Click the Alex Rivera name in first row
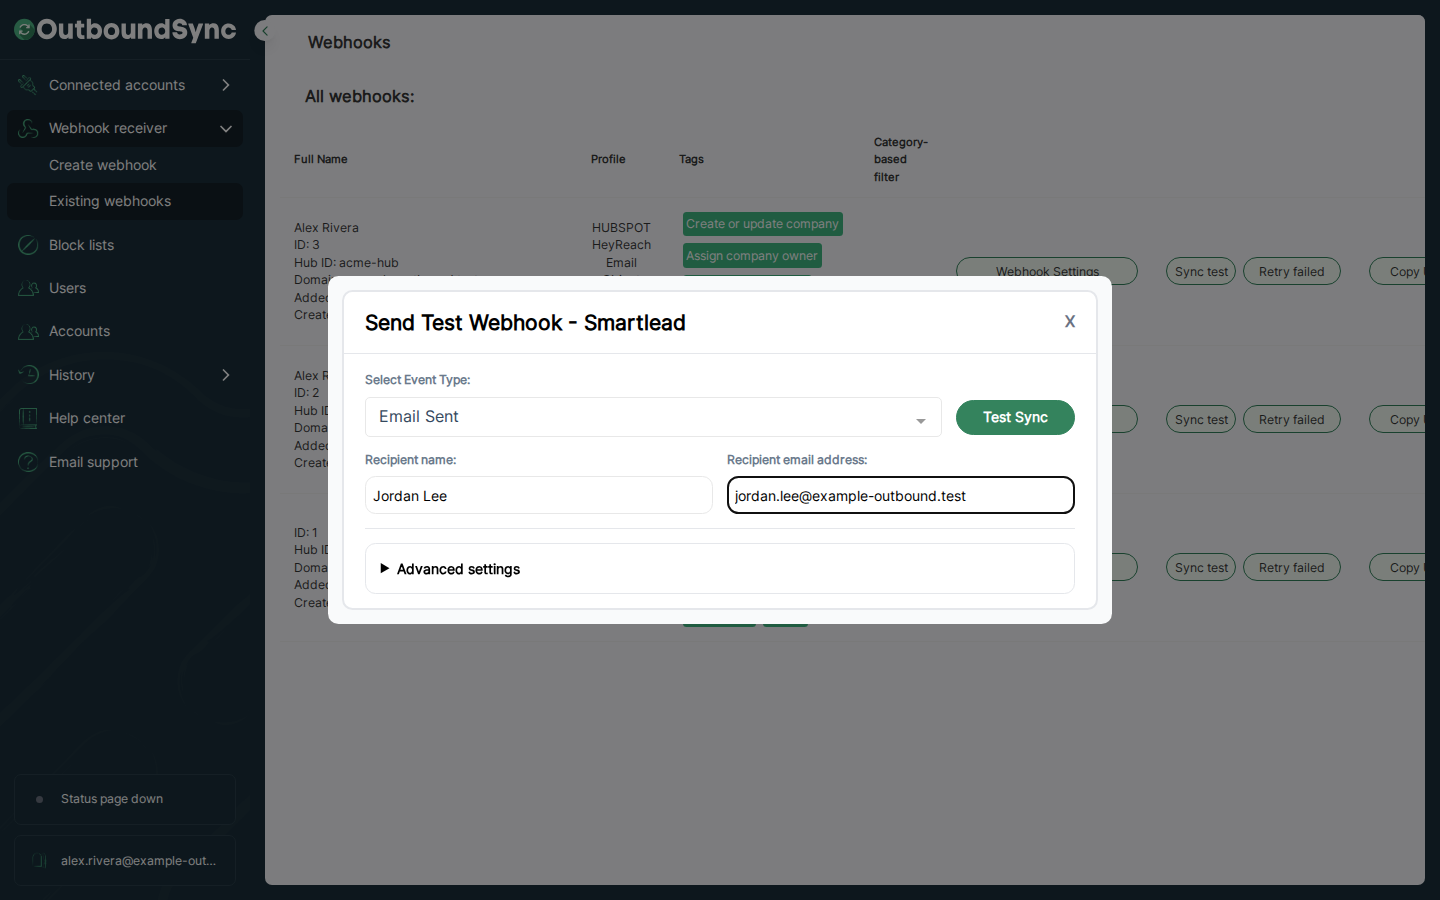The height and width of the screenshot is (900, 1440). coord(326,228)
